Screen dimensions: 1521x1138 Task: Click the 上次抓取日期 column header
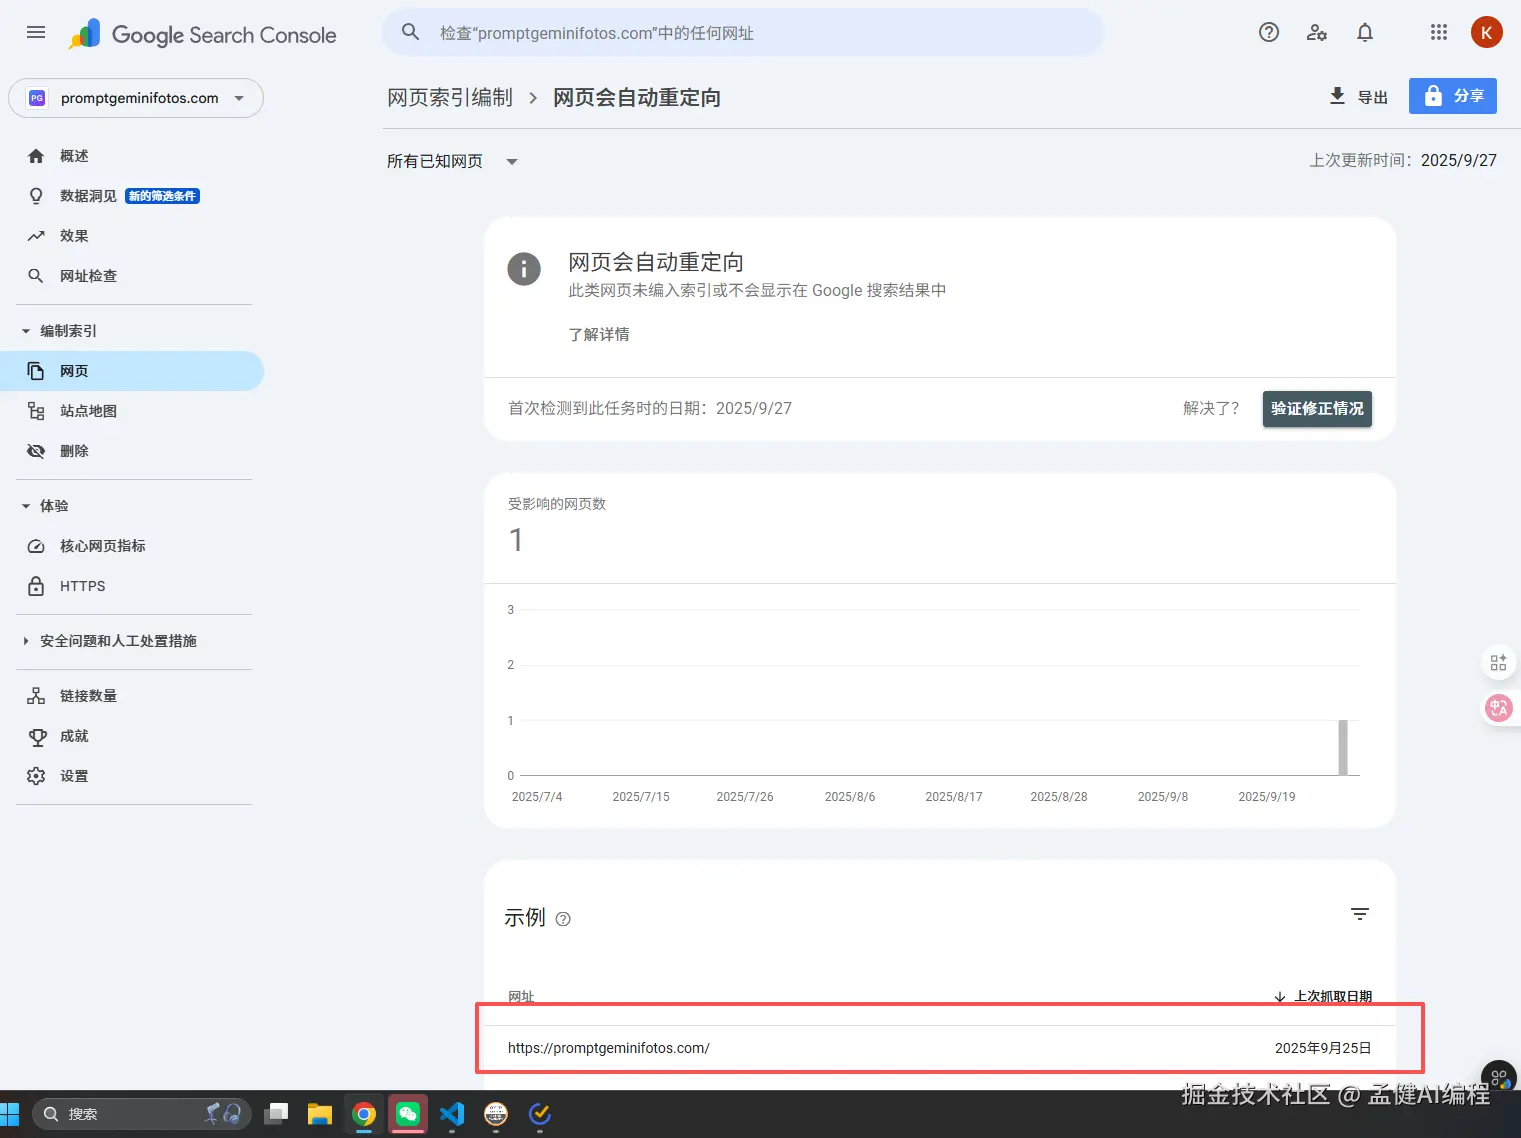1333,996
